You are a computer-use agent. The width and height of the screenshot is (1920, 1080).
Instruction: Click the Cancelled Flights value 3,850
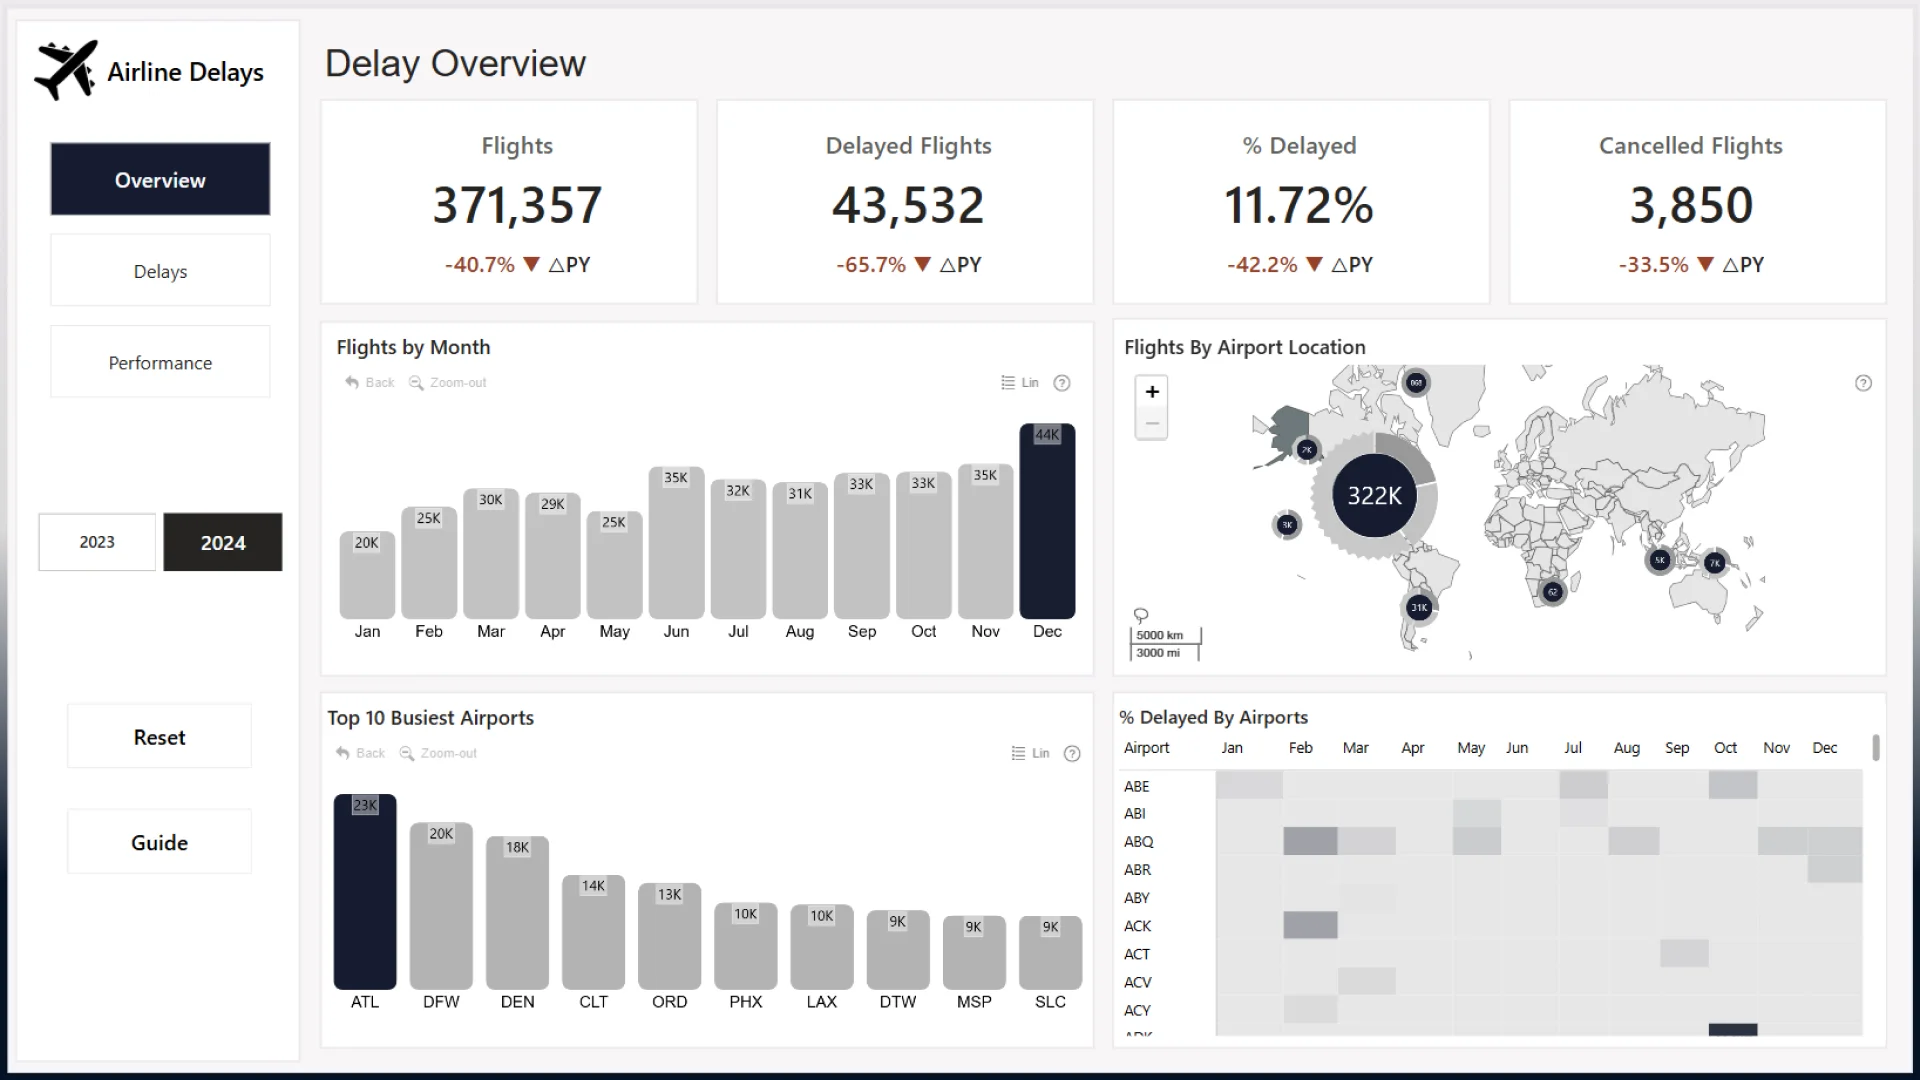coord(1691,205)
